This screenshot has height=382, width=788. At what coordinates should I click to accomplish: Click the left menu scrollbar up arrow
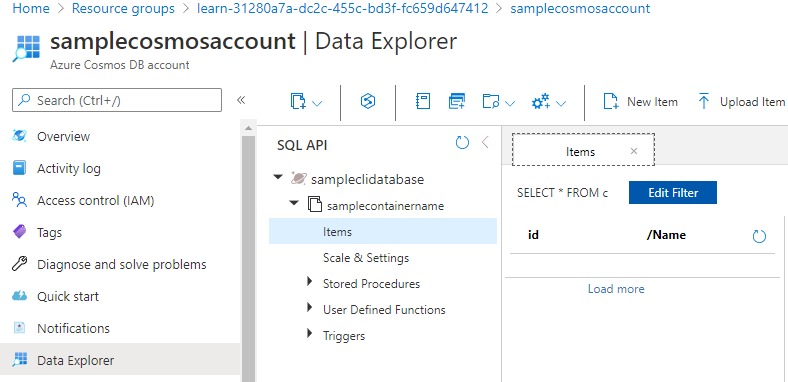tap(248, 128)
